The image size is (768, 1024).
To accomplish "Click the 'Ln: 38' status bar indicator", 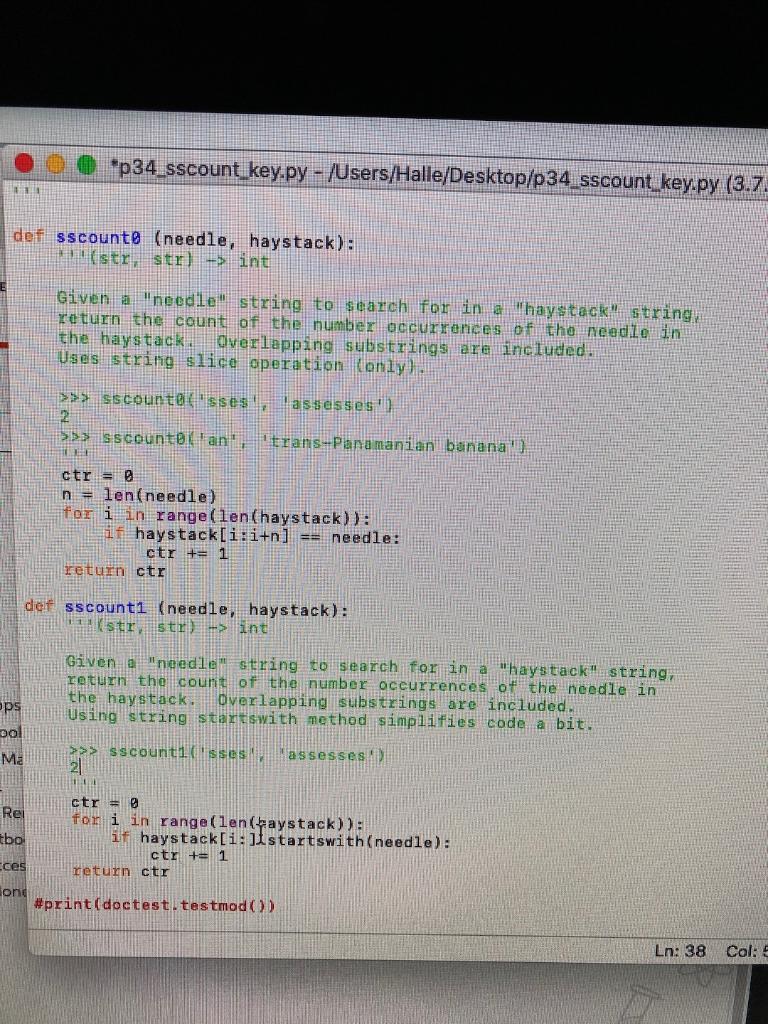I will (679, 951).
